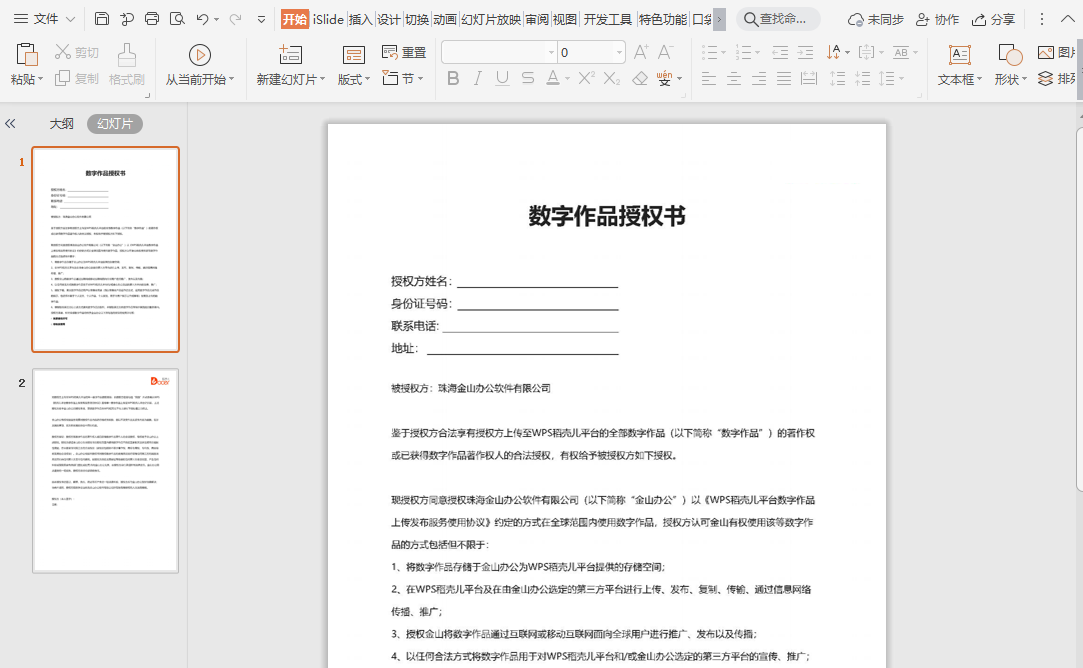The height and width of the screenshot is (668, 1083).
Task: Open bullet list dropdown arrow
Action: (723, 53)
